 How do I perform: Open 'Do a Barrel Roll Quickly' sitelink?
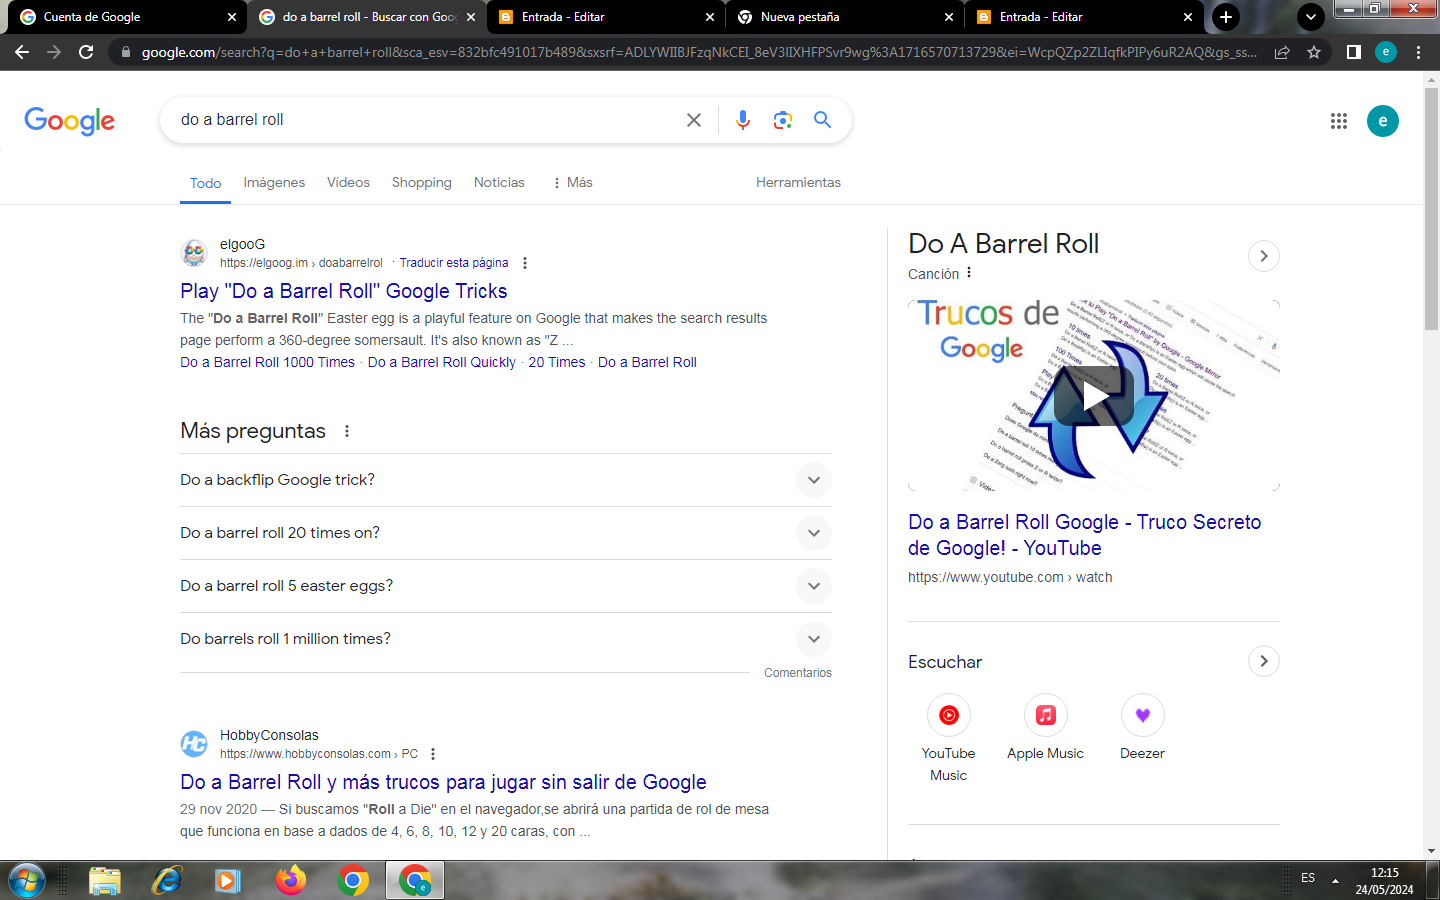point(442,362)
